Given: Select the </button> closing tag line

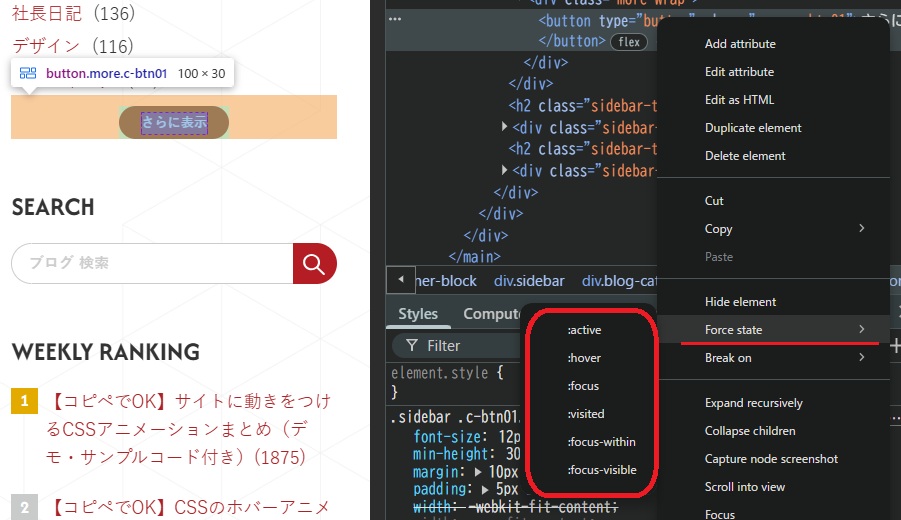Looking at the screenshot, I should pos(571,41).
